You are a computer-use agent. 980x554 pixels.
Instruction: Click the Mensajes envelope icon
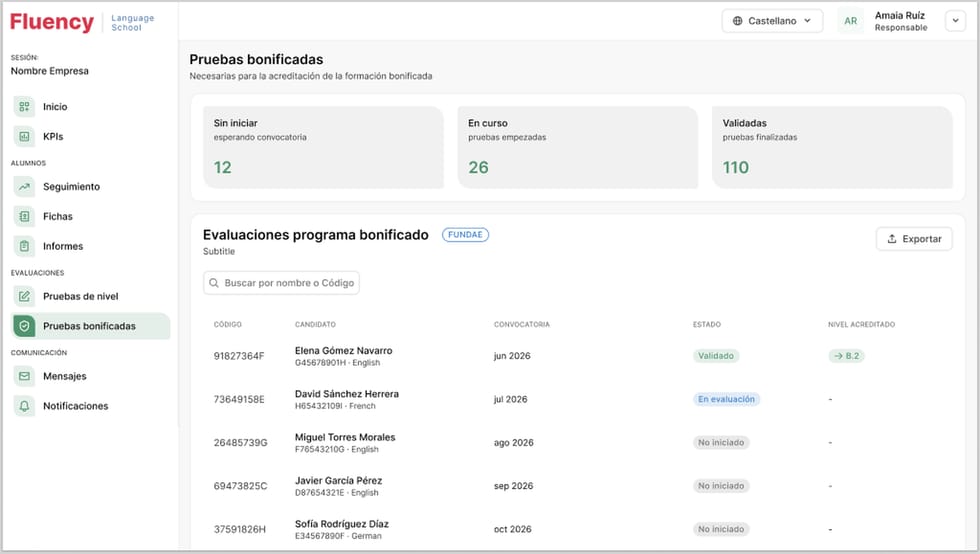coord(24,376)
